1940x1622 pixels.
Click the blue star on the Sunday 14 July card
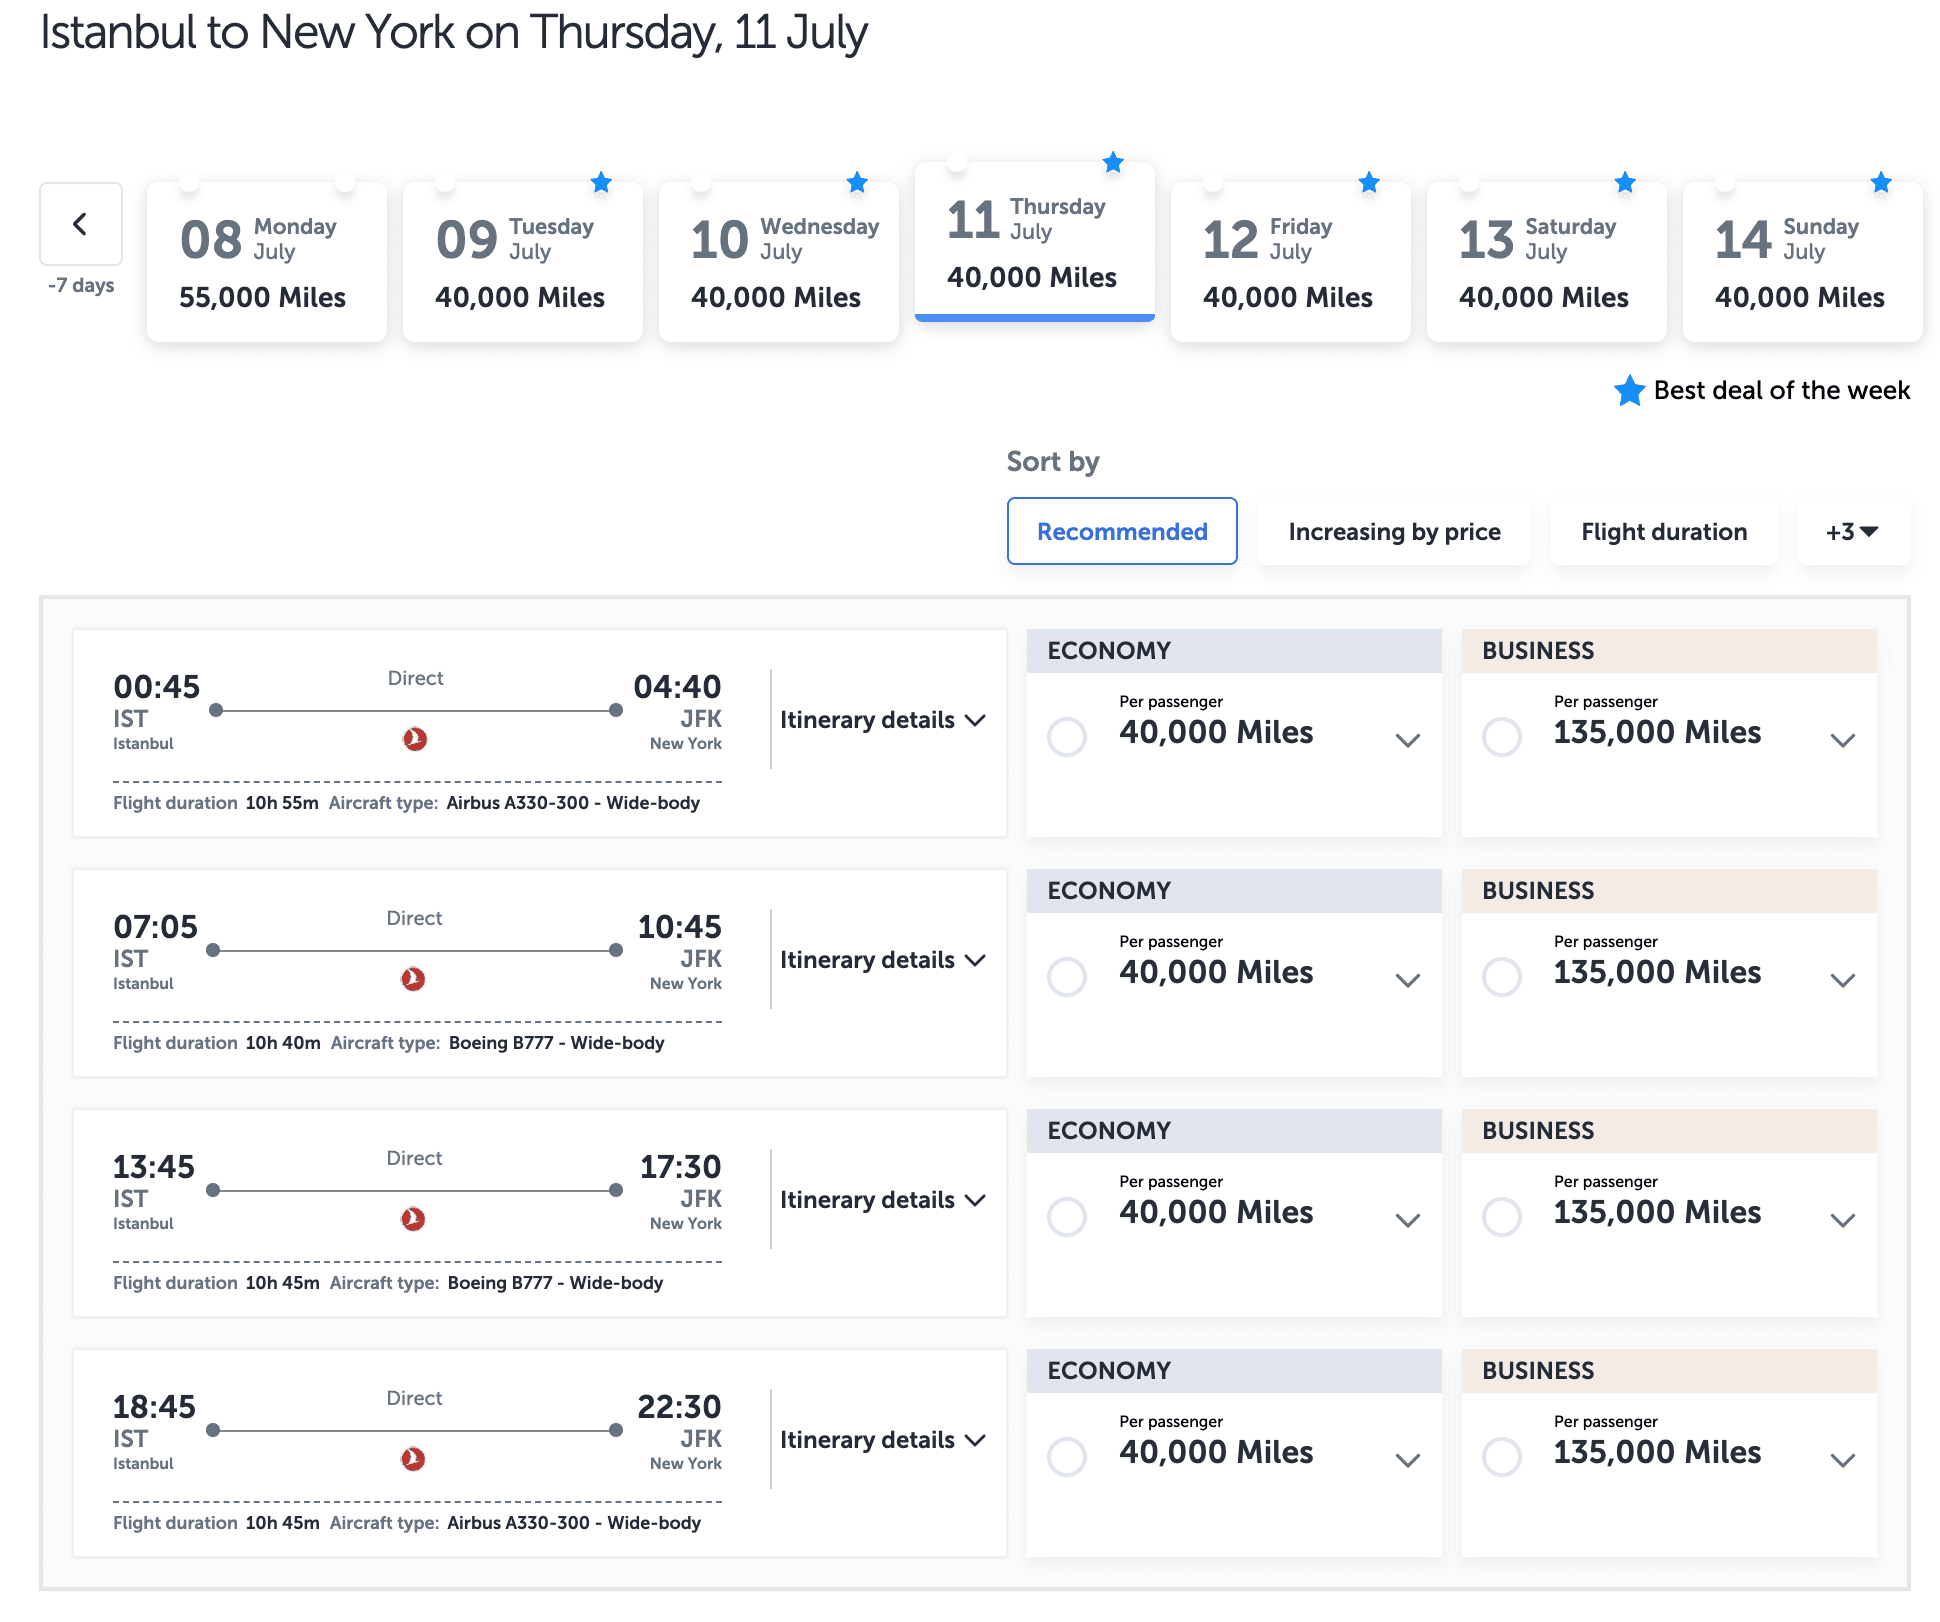pyautogui.click(x=1881, y=183)
